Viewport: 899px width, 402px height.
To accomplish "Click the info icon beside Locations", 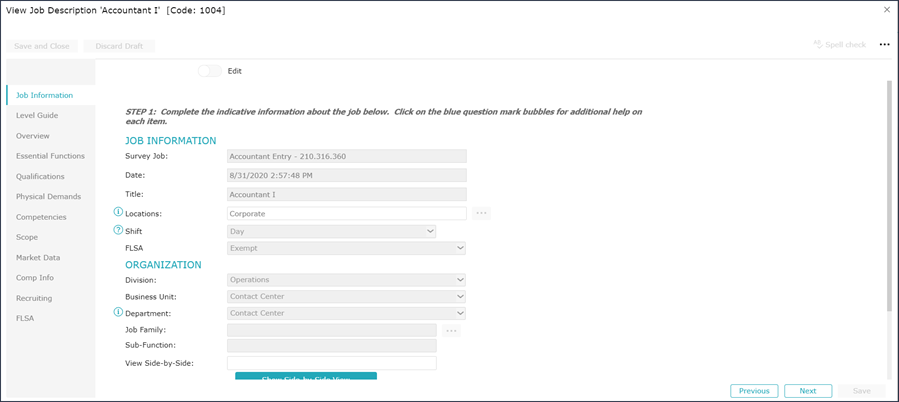I will (x=118, y=212).
